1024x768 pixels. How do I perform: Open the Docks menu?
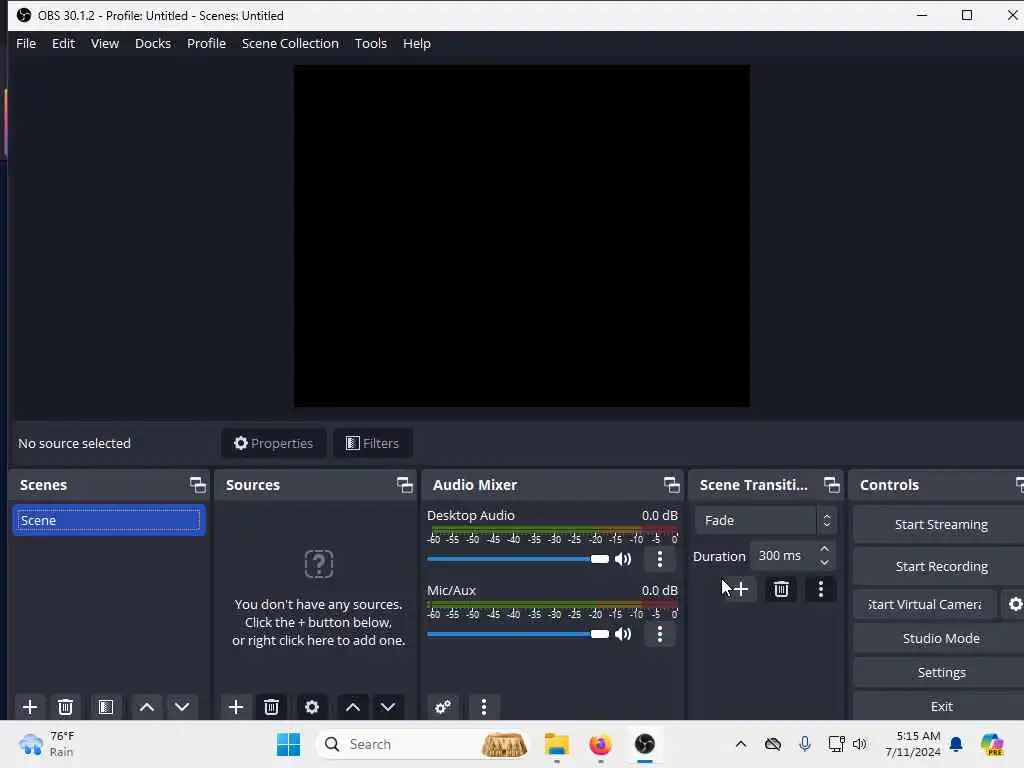153,43
